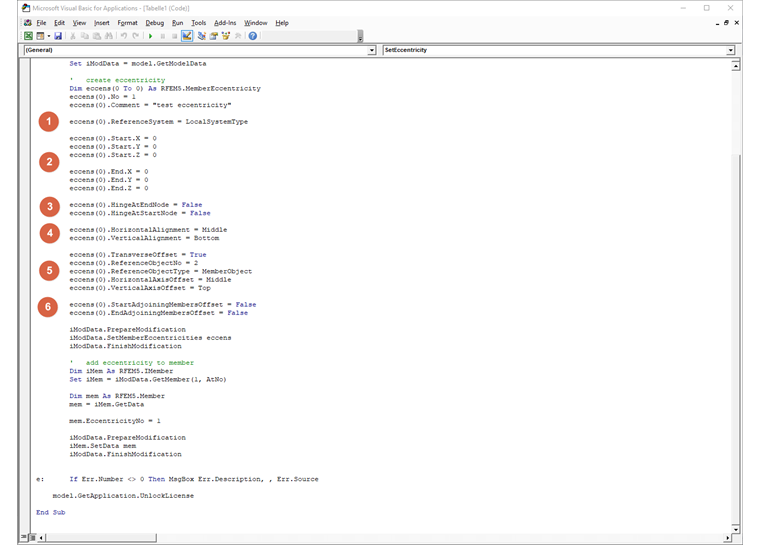This screenshot has width=760, height=545.
Task: Open the Format menu
Action: point(127,23)
